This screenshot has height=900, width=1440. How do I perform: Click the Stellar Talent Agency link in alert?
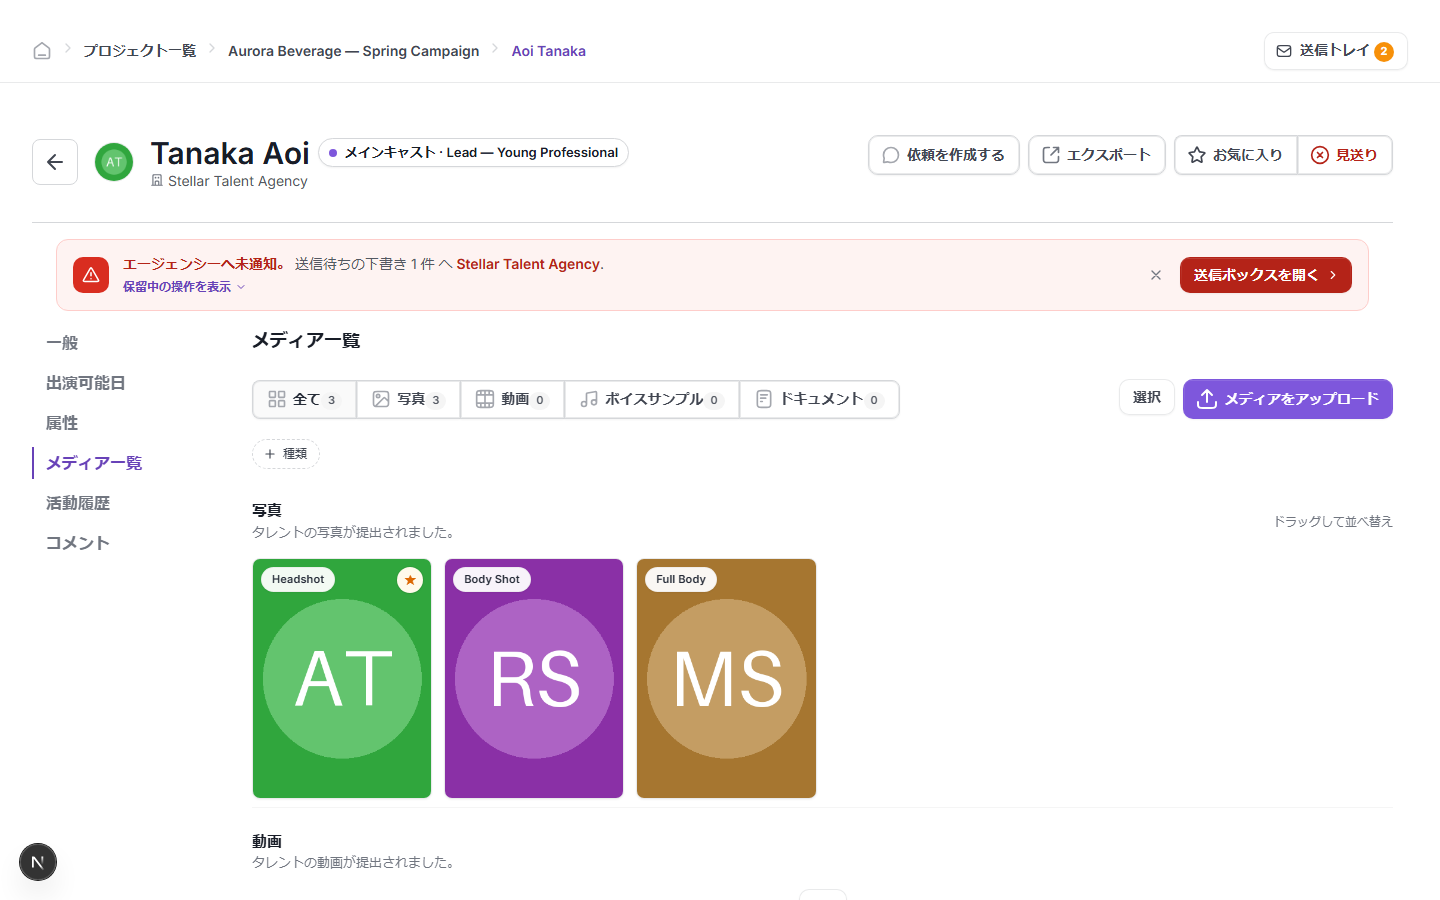point(528,264)
